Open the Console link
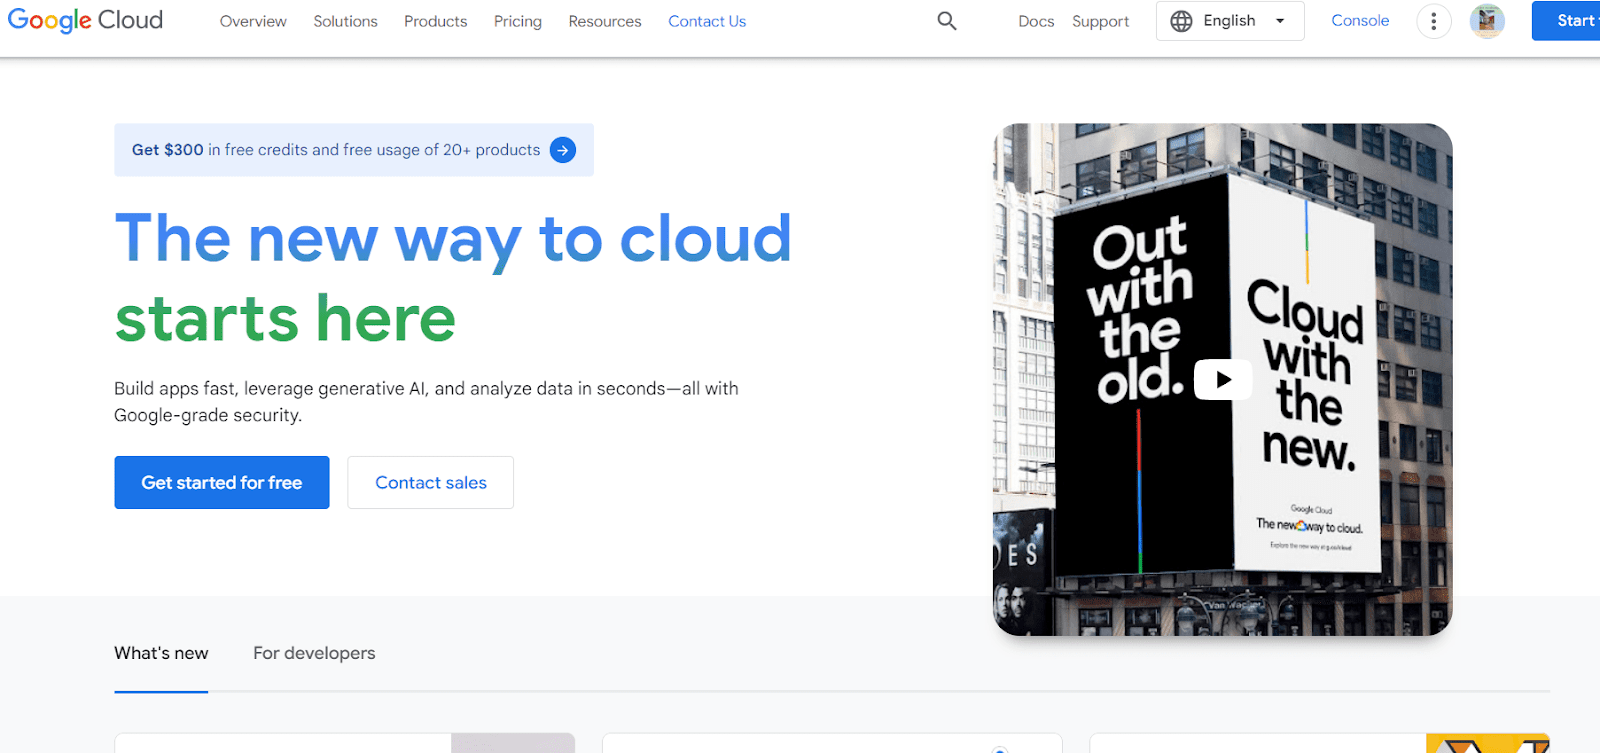The image size is (1600, 753). click(1360, 21)
